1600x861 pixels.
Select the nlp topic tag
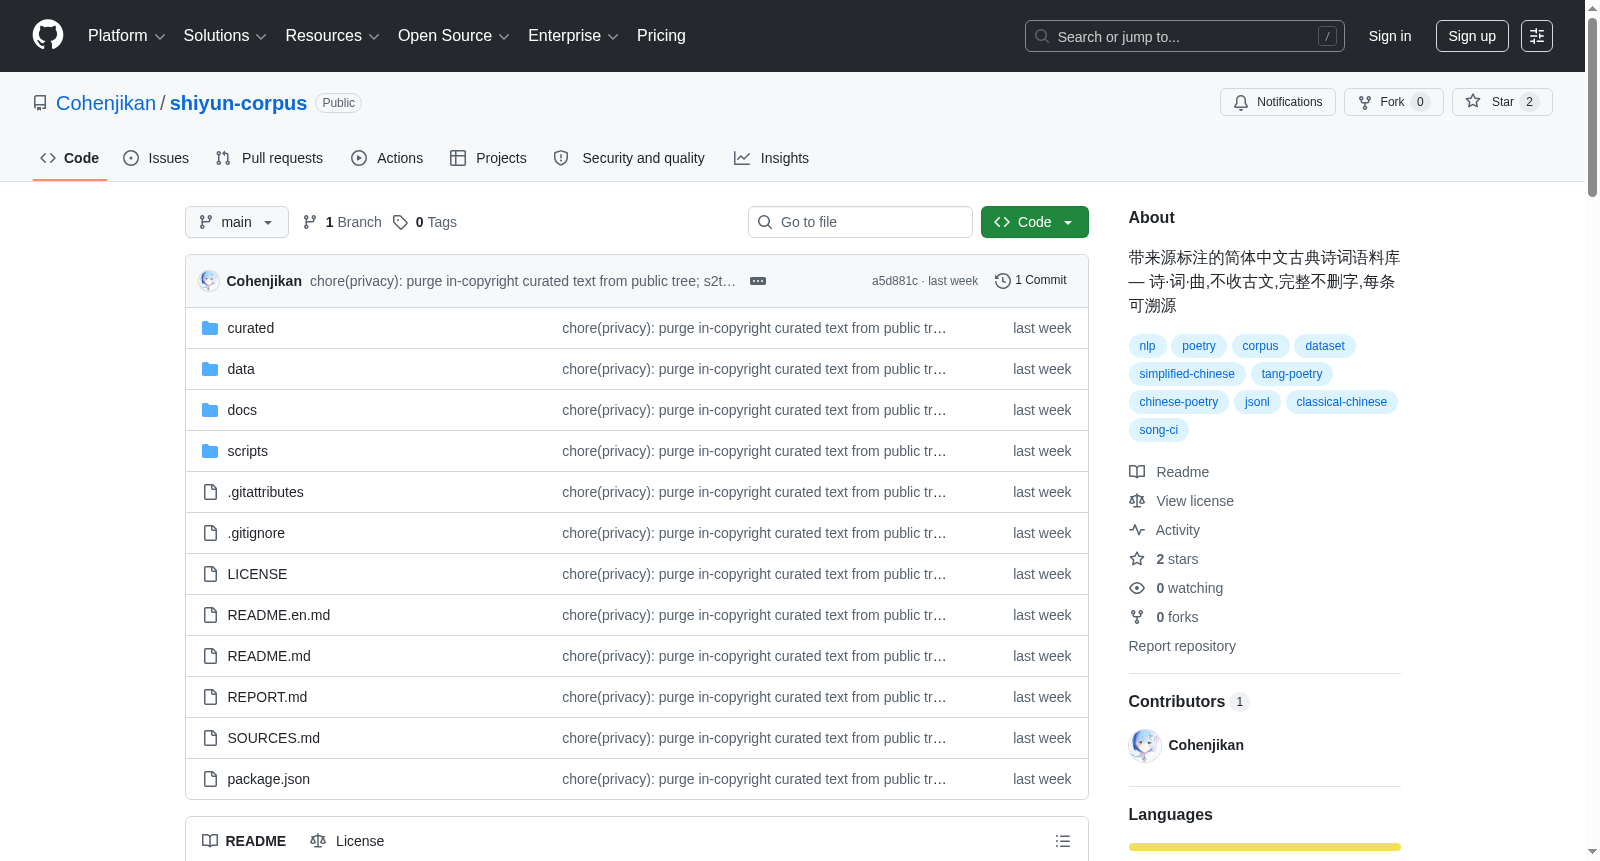point(1147,346)
